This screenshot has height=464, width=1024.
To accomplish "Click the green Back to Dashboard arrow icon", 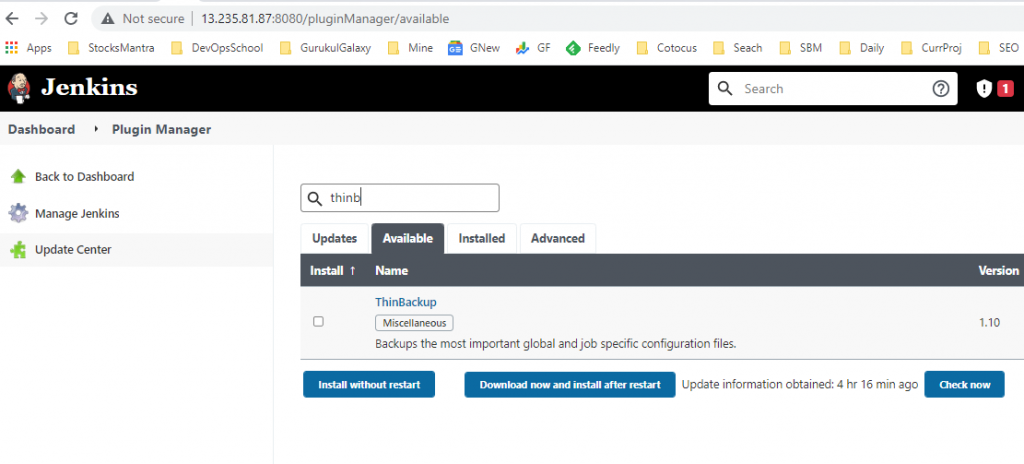I will tap(18, 177).
